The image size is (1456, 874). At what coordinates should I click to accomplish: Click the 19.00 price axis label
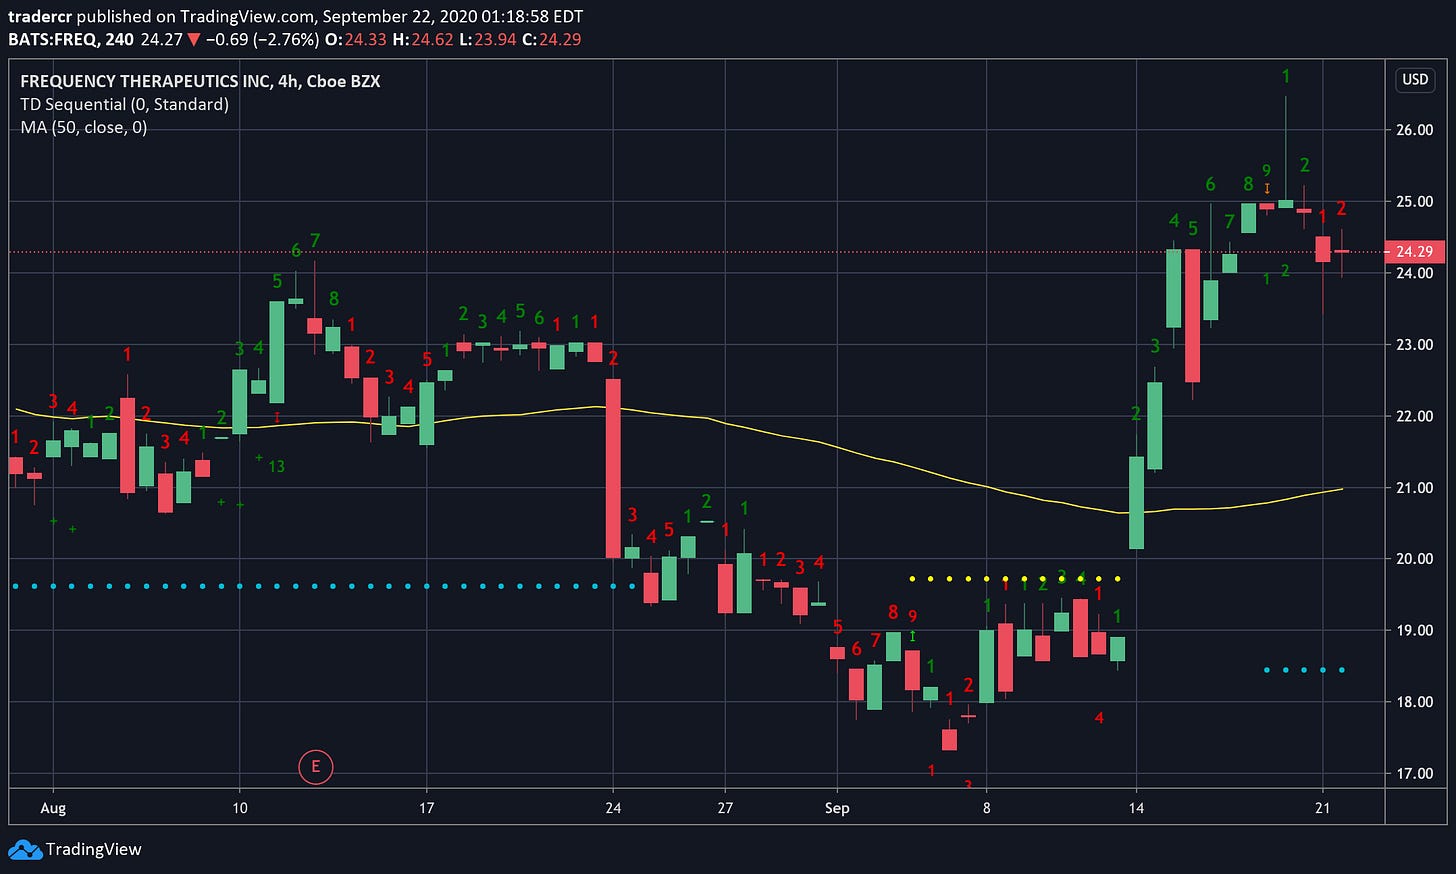pyautogui.click(x=1415, y=631)
